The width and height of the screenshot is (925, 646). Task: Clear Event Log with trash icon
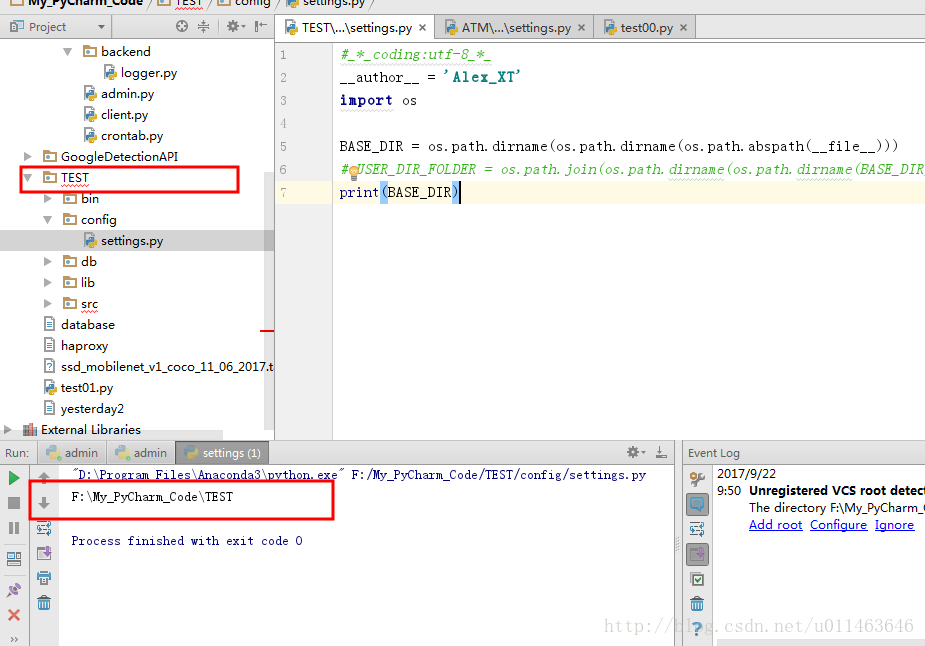(697, 604)
